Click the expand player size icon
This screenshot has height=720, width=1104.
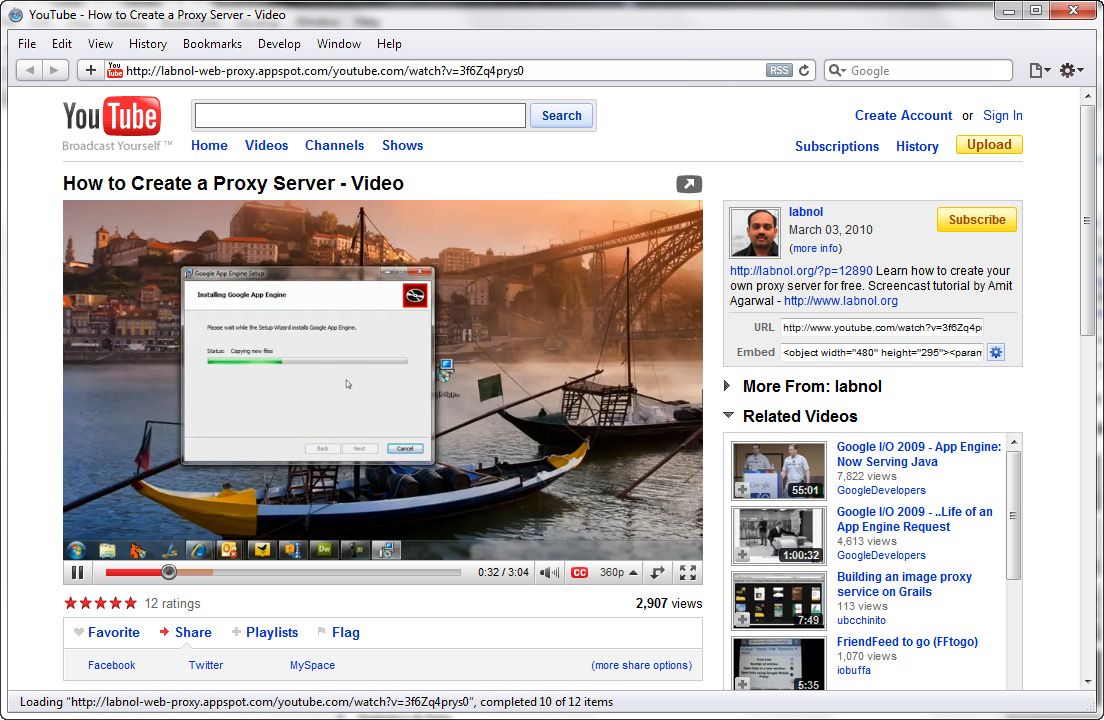658,573
